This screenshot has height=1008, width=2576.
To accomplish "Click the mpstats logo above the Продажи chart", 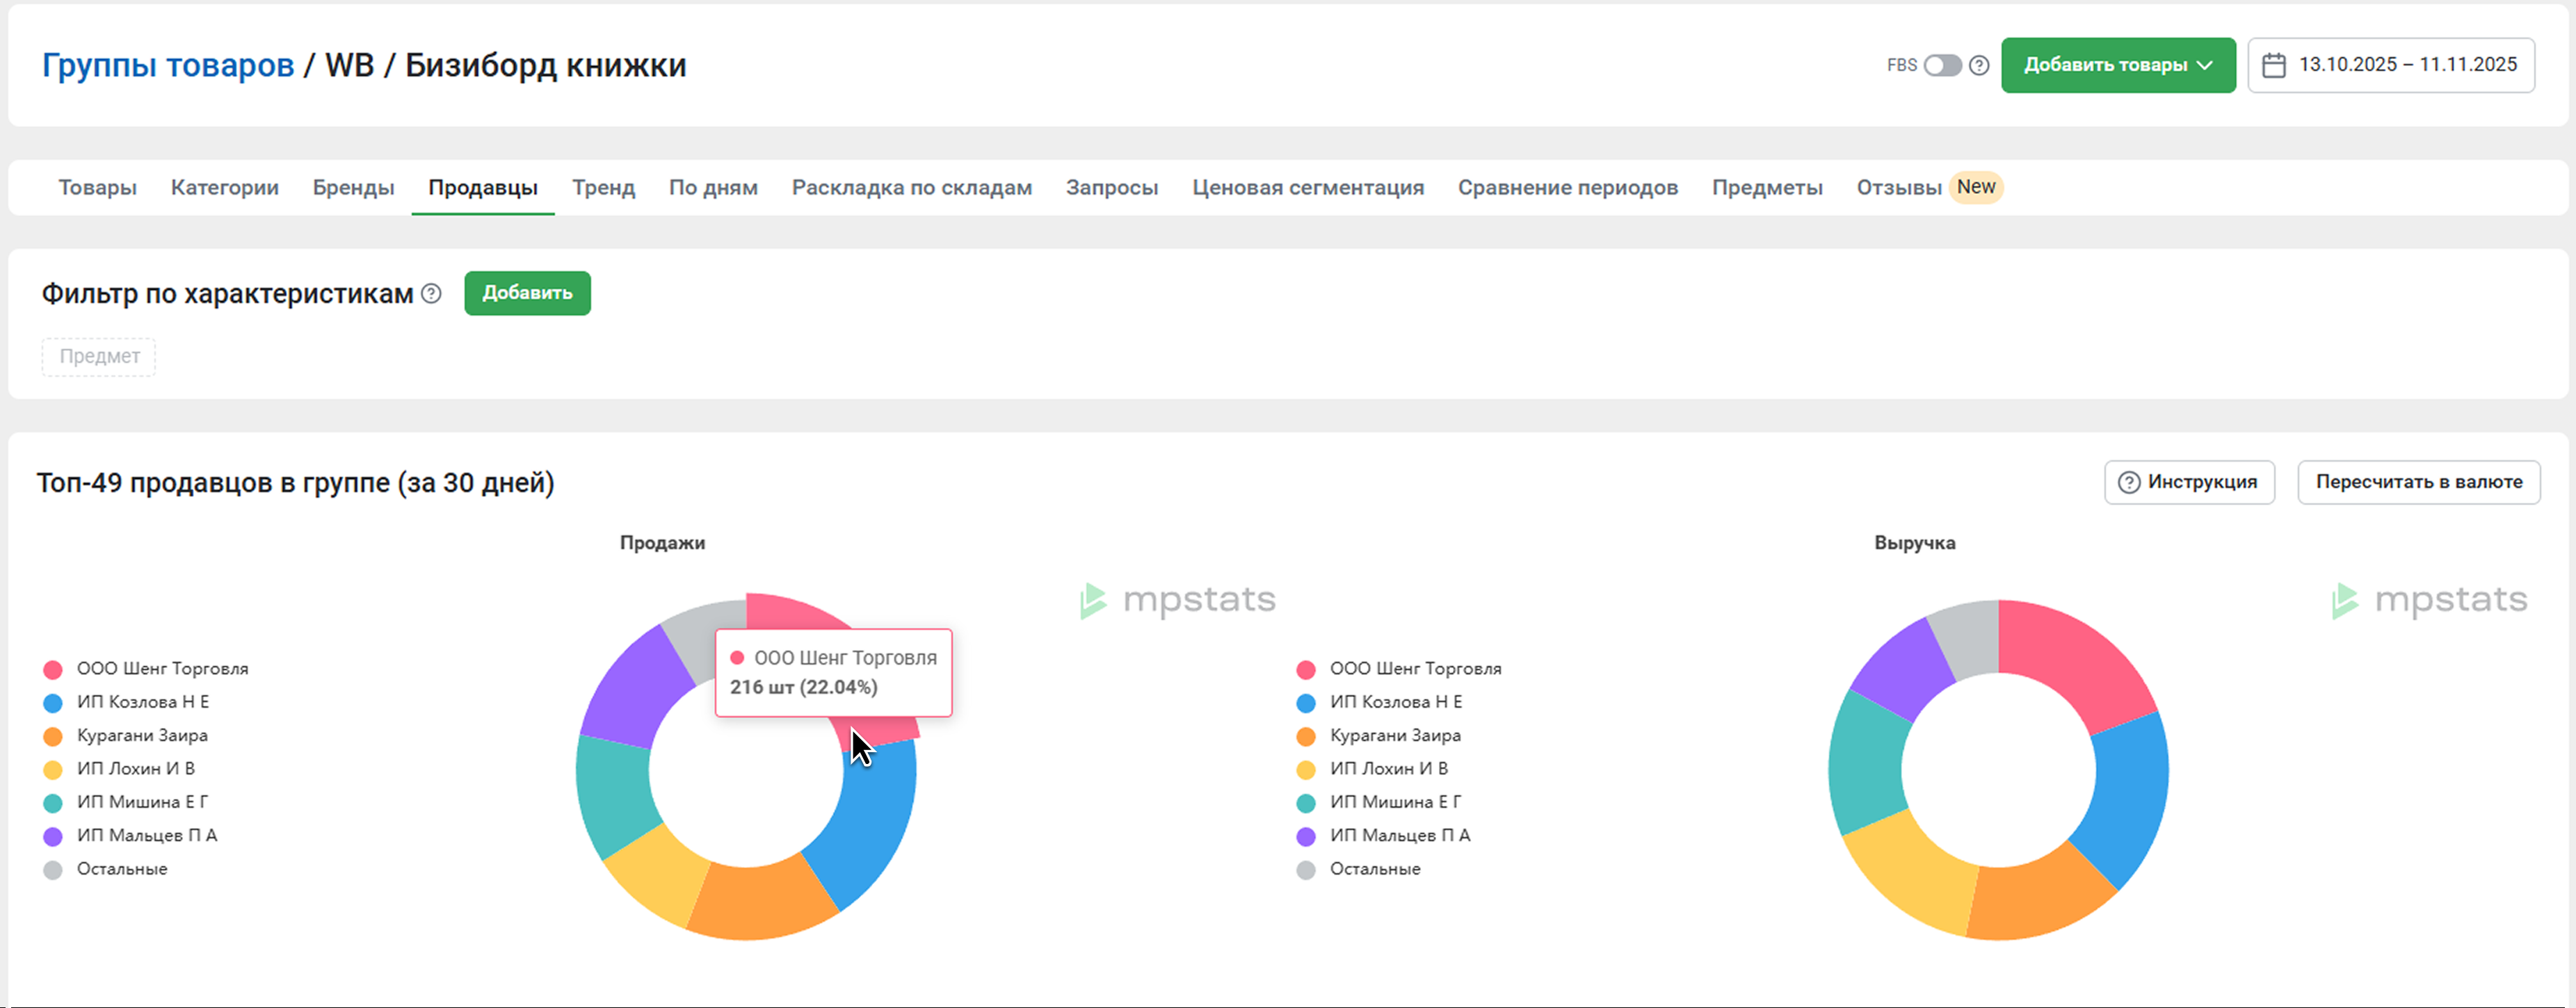I will [x=1178, y=600].
